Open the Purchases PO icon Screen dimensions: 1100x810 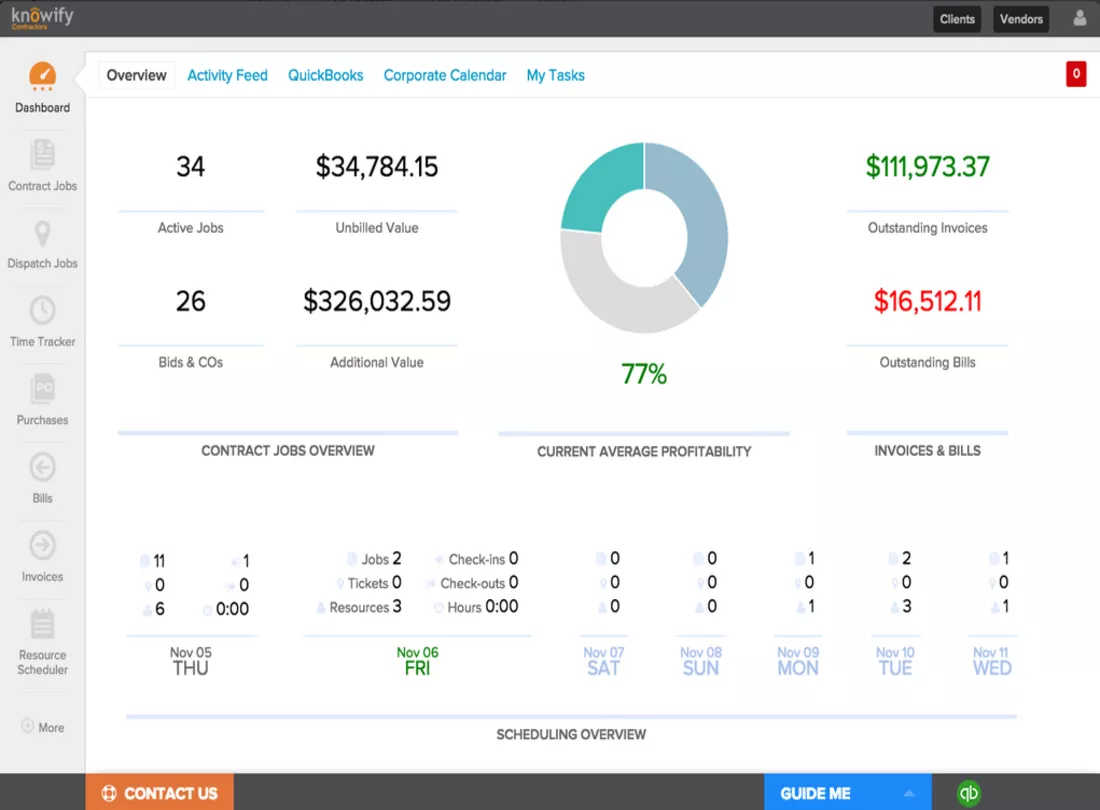[x=42, y=389]
